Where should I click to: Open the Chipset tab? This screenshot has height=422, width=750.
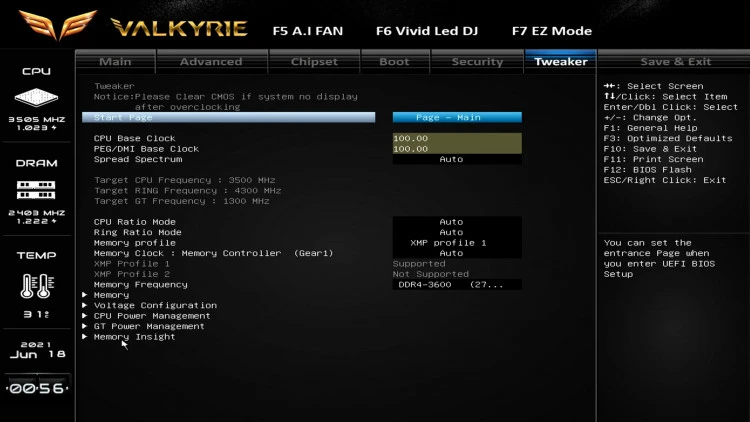click(x=314, y=61)
